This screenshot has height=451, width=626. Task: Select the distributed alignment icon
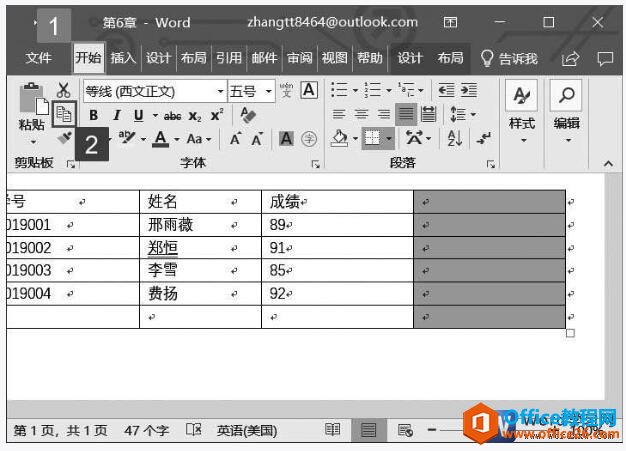click(429, 114)
